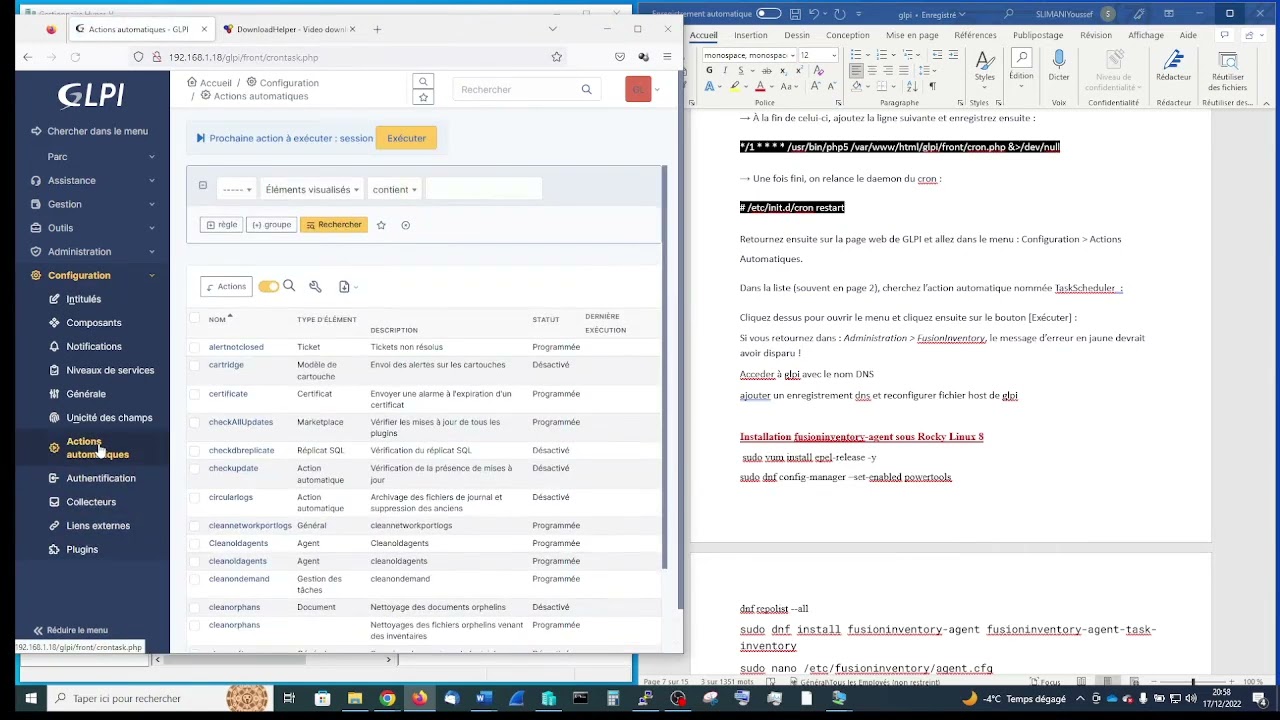Open the ----- criterion dropdown
Viewport: 1280px width, 720px height.
click(237, 189)
